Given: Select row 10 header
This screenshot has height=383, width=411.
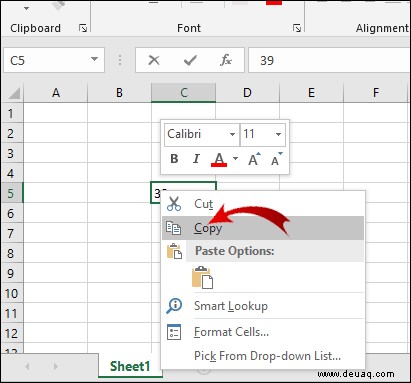Looking at the screenshot, I should pos(12,293).
